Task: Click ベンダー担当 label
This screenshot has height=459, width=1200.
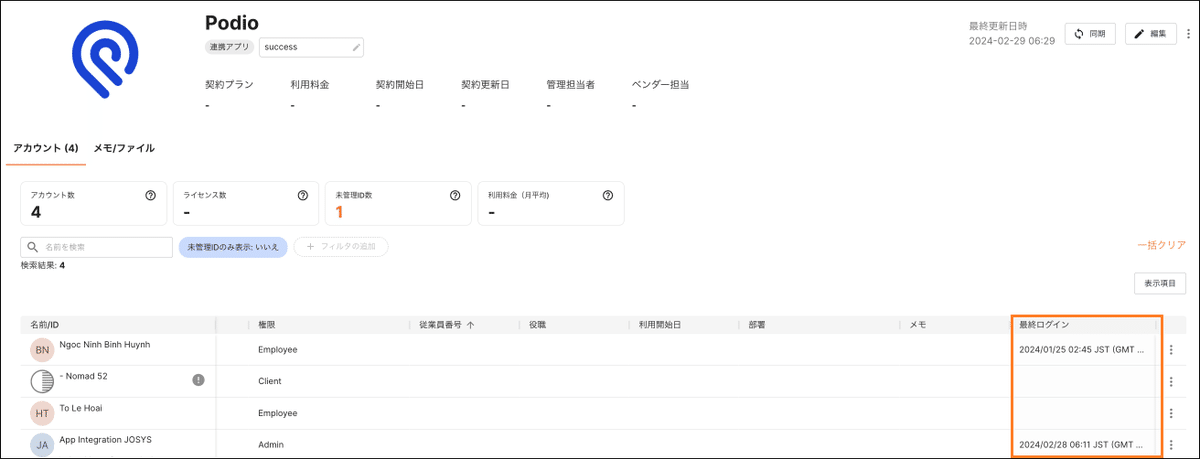Action: (661, 85)
